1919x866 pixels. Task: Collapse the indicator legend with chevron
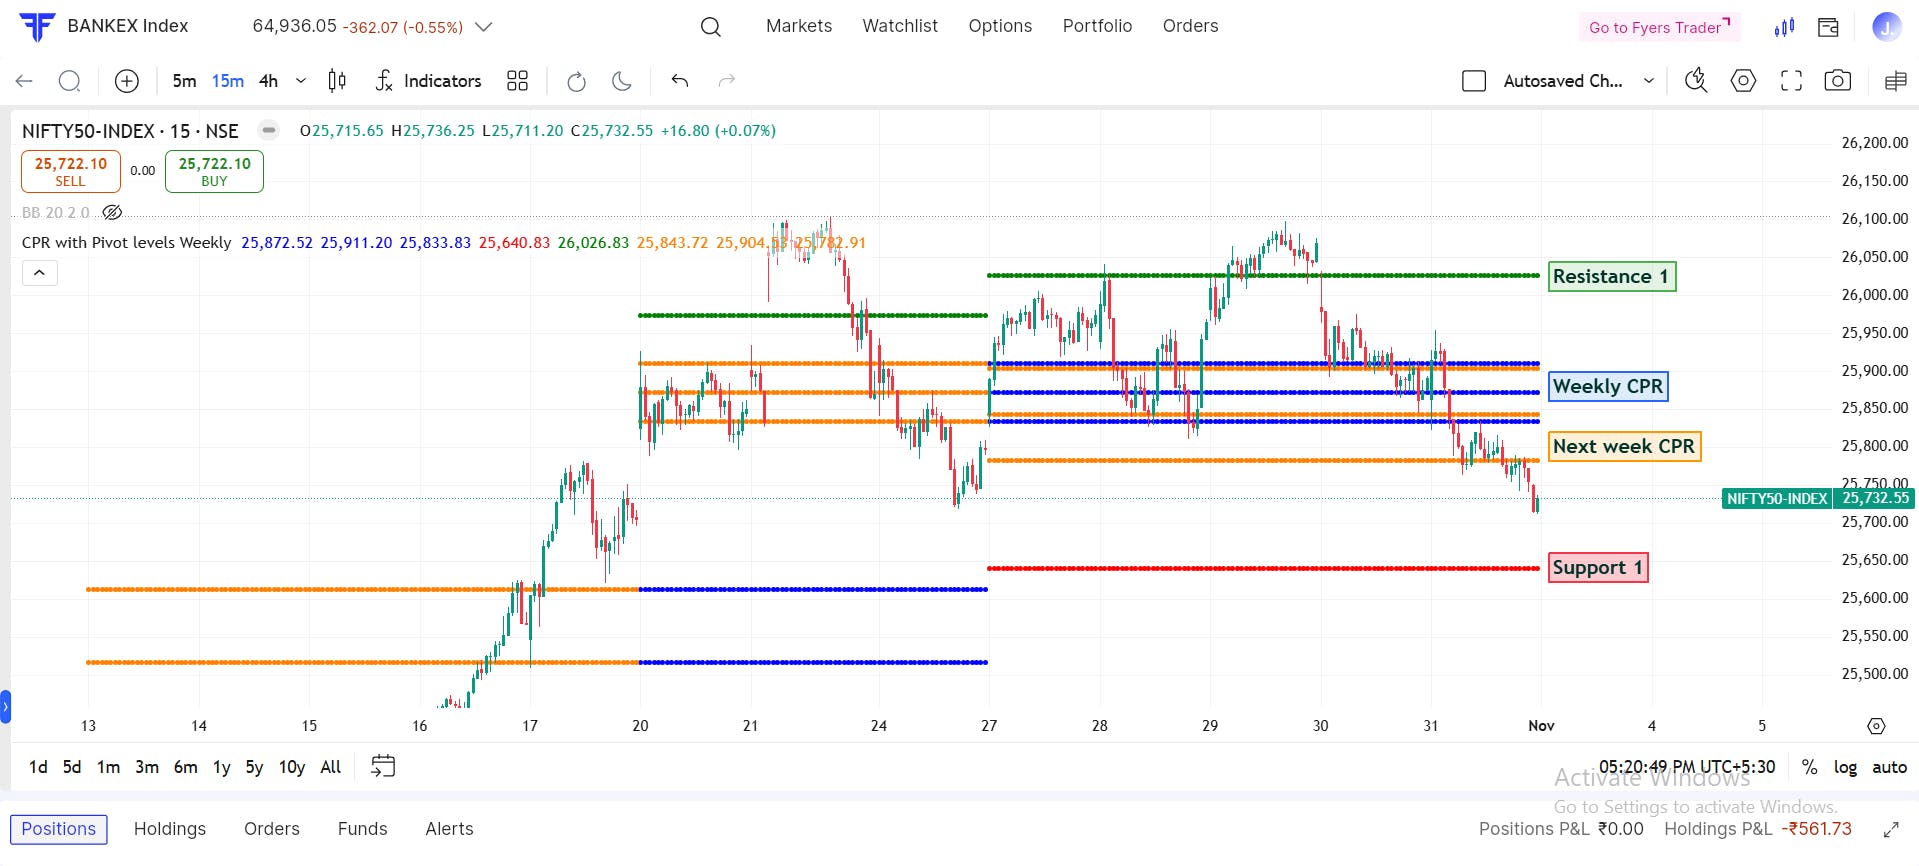[40, 273]
